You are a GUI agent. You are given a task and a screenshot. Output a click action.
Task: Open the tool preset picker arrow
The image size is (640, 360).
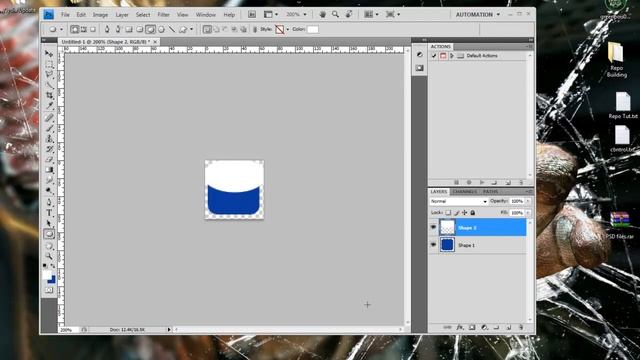[61, 29]
